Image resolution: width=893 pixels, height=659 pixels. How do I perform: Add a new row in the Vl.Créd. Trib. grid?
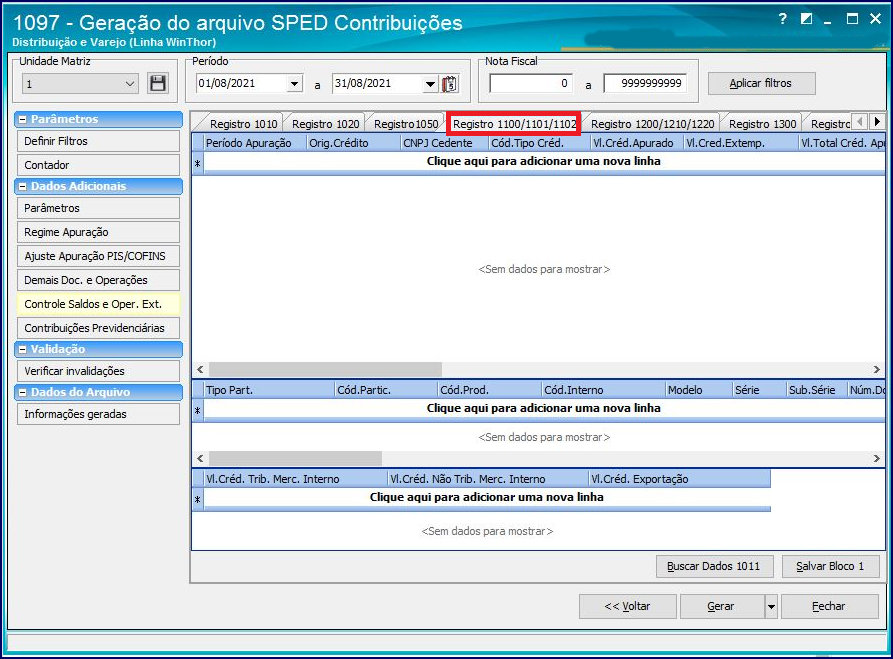pos(487,497)
